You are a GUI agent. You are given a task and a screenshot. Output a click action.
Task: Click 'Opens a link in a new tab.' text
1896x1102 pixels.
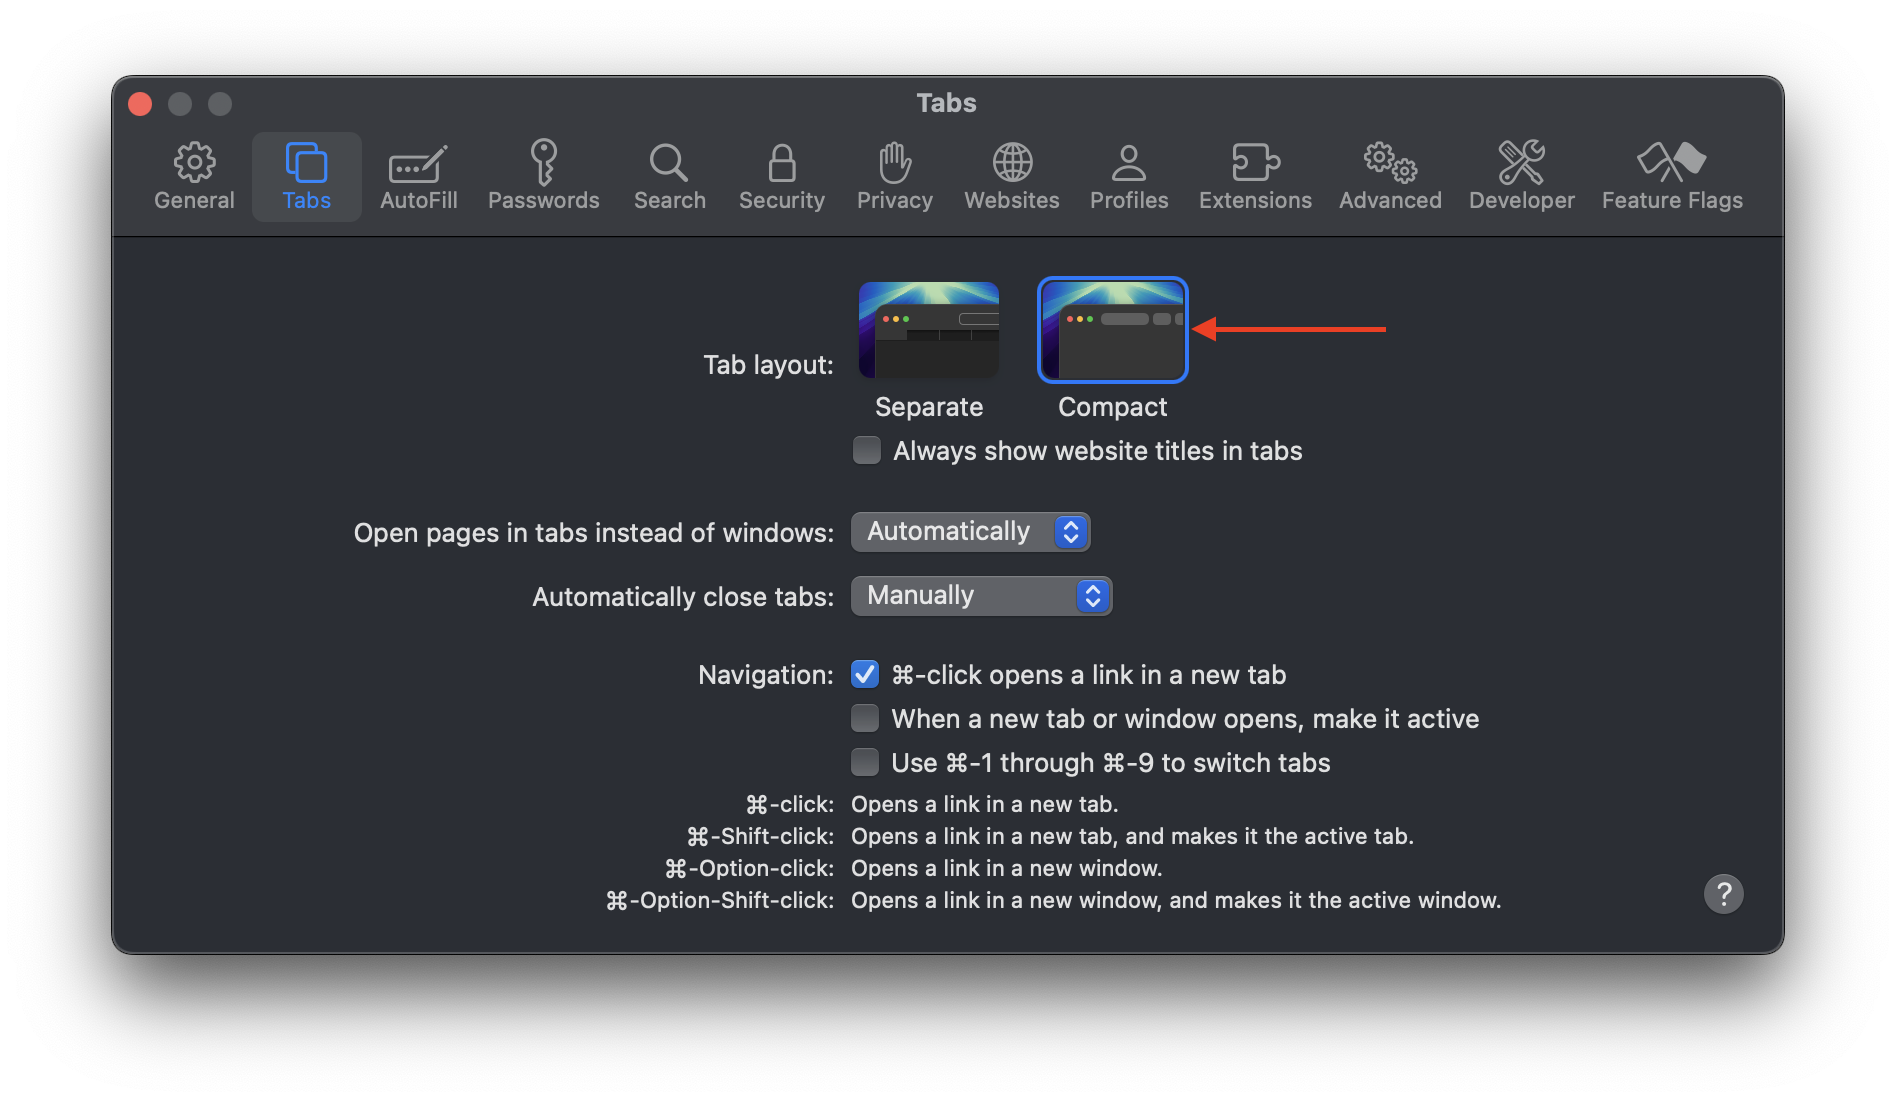pyautogui.click(x=984, y=804)
